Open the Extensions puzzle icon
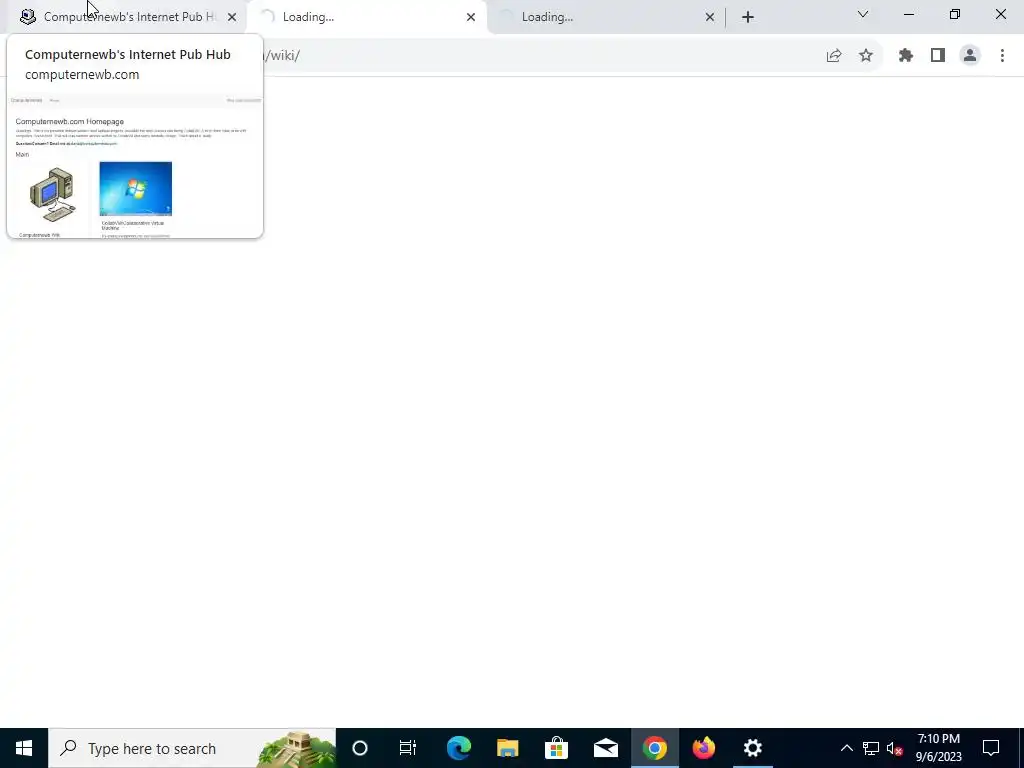The width and height of the screenshot is (1024, 768). (906, 56)
